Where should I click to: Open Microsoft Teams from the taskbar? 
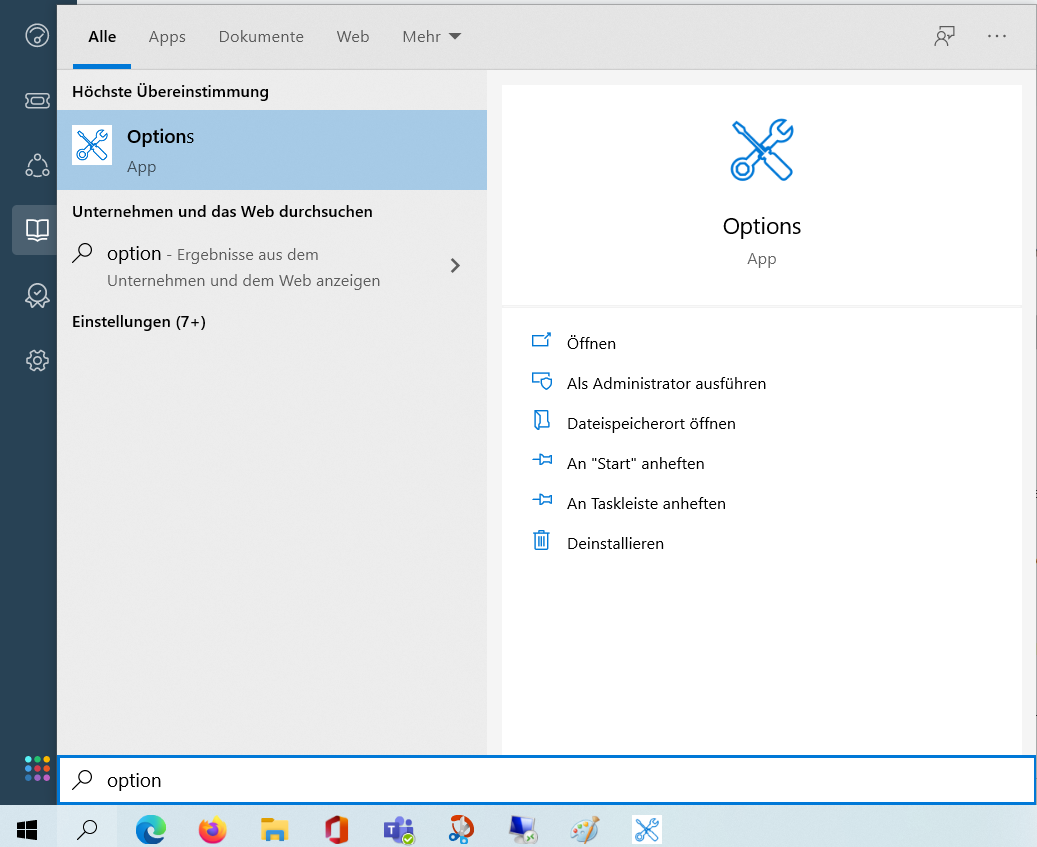click(x=399, y=829)
